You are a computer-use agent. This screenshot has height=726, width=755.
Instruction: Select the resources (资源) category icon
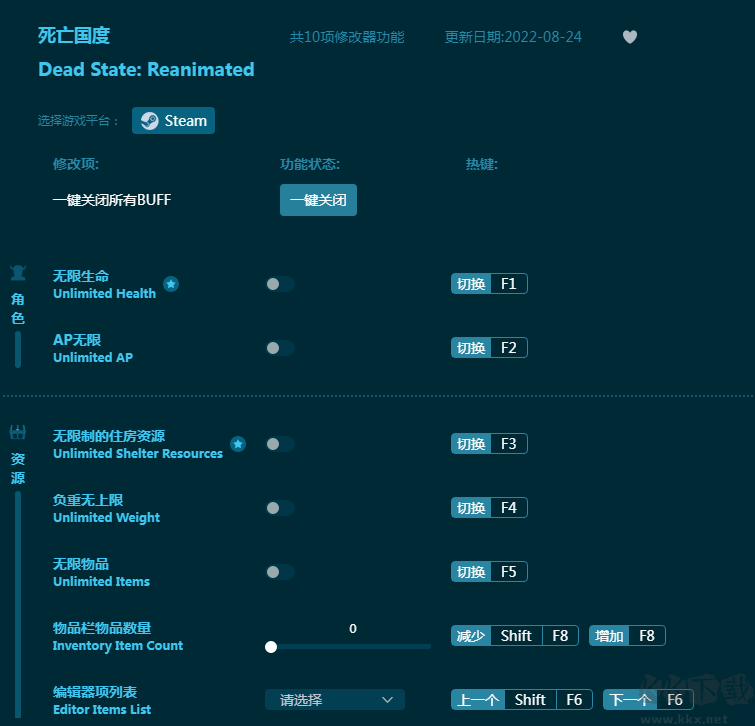pyautogui.click(x=18, y=433)
